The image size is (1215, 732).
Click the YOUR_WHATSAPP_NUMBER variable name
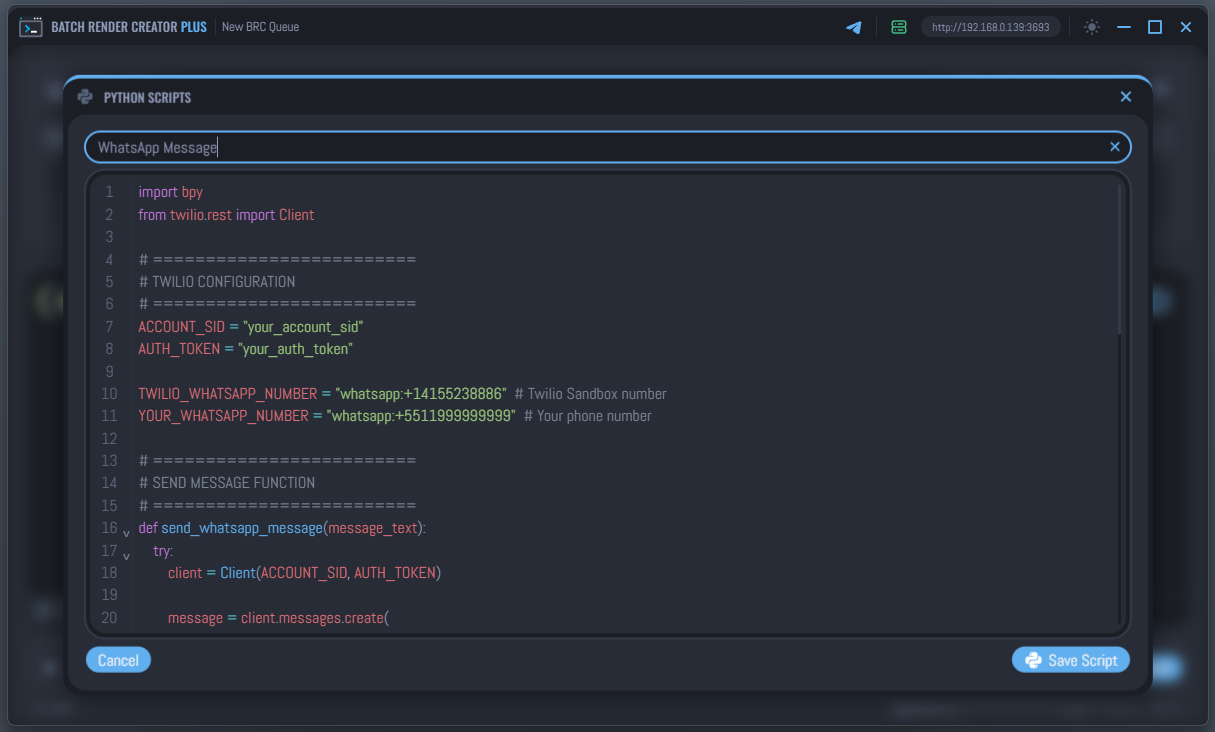pos(223,416)
